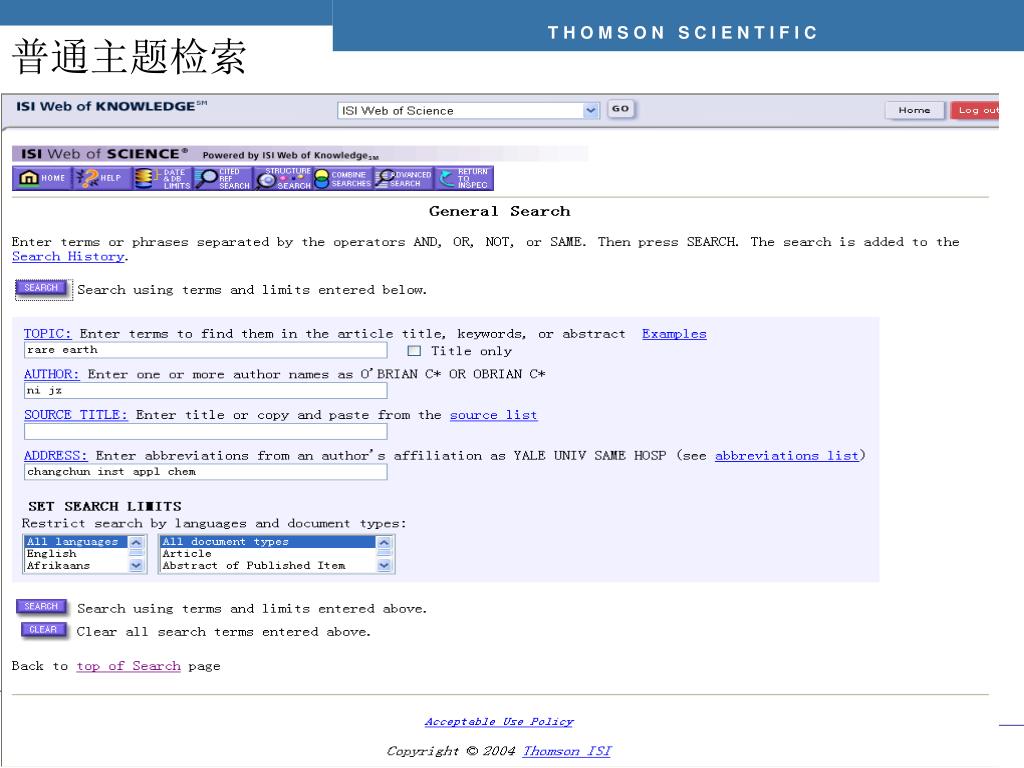Open the Thomson ISI link
The image size is (1024, 768).
coord(567,751)
